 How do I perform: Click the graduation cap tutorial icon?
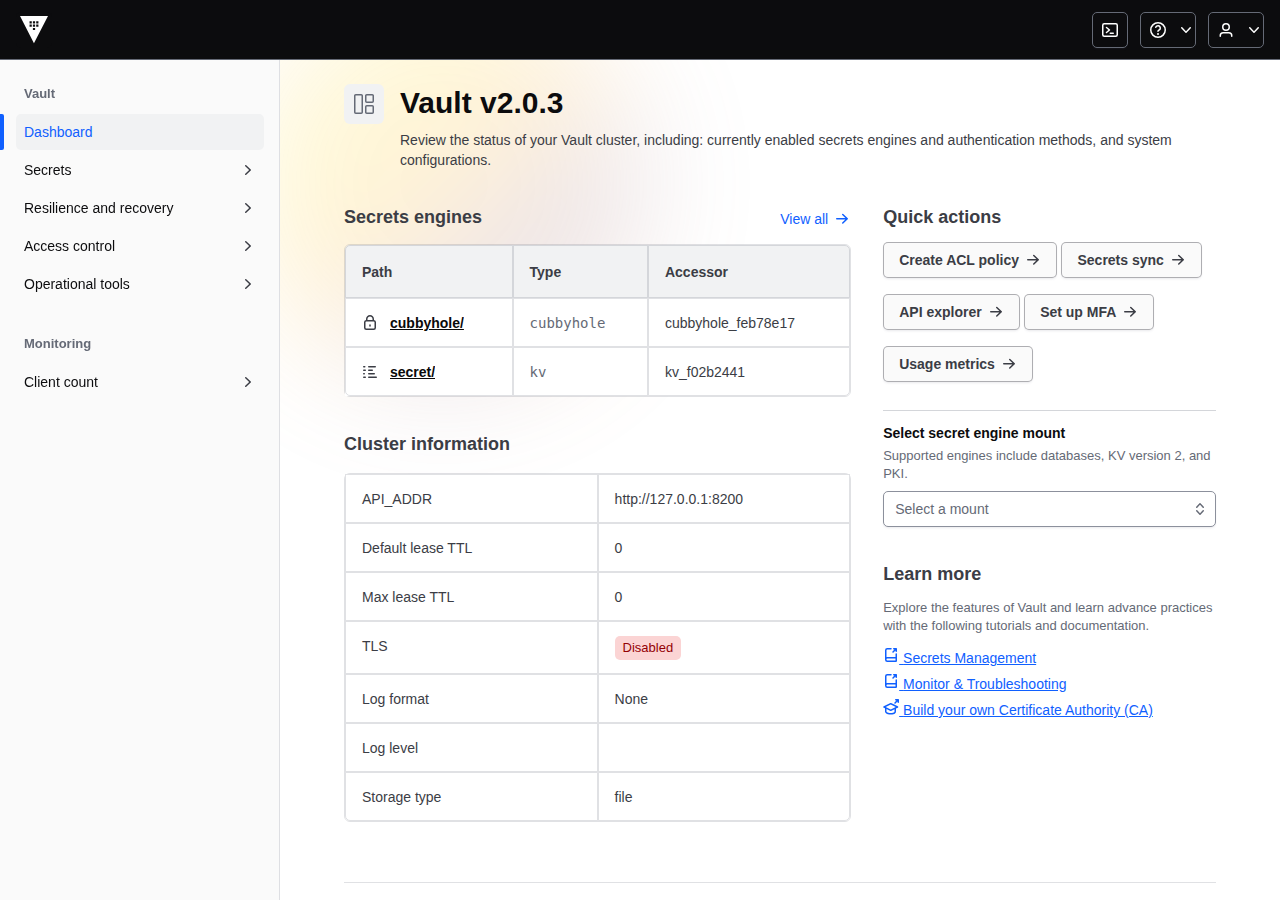click(891, 708)
